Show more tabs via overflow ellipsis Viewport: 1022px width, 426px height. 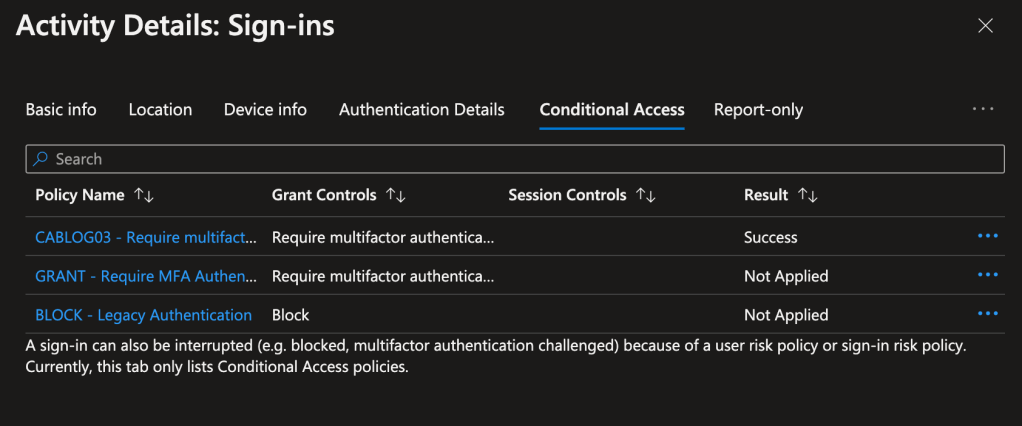click(x=982, y=109)
